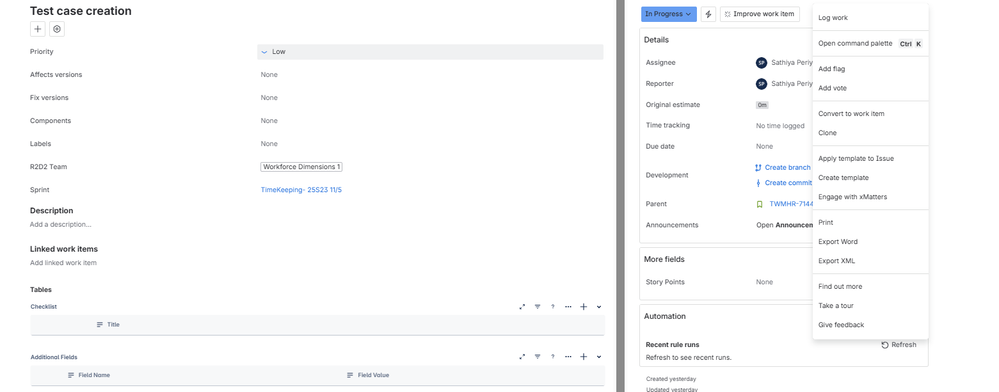Open the Priority Low dropdown
This screenshot has width=999, height=392.
[x=430, y=52]
